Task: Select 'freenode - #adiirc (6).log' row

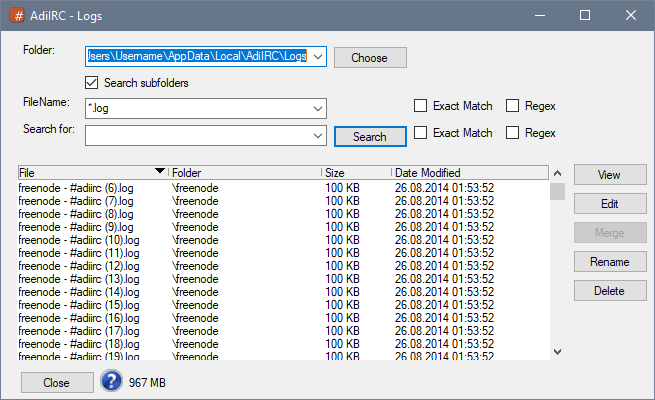Action: tap(283, 188)
